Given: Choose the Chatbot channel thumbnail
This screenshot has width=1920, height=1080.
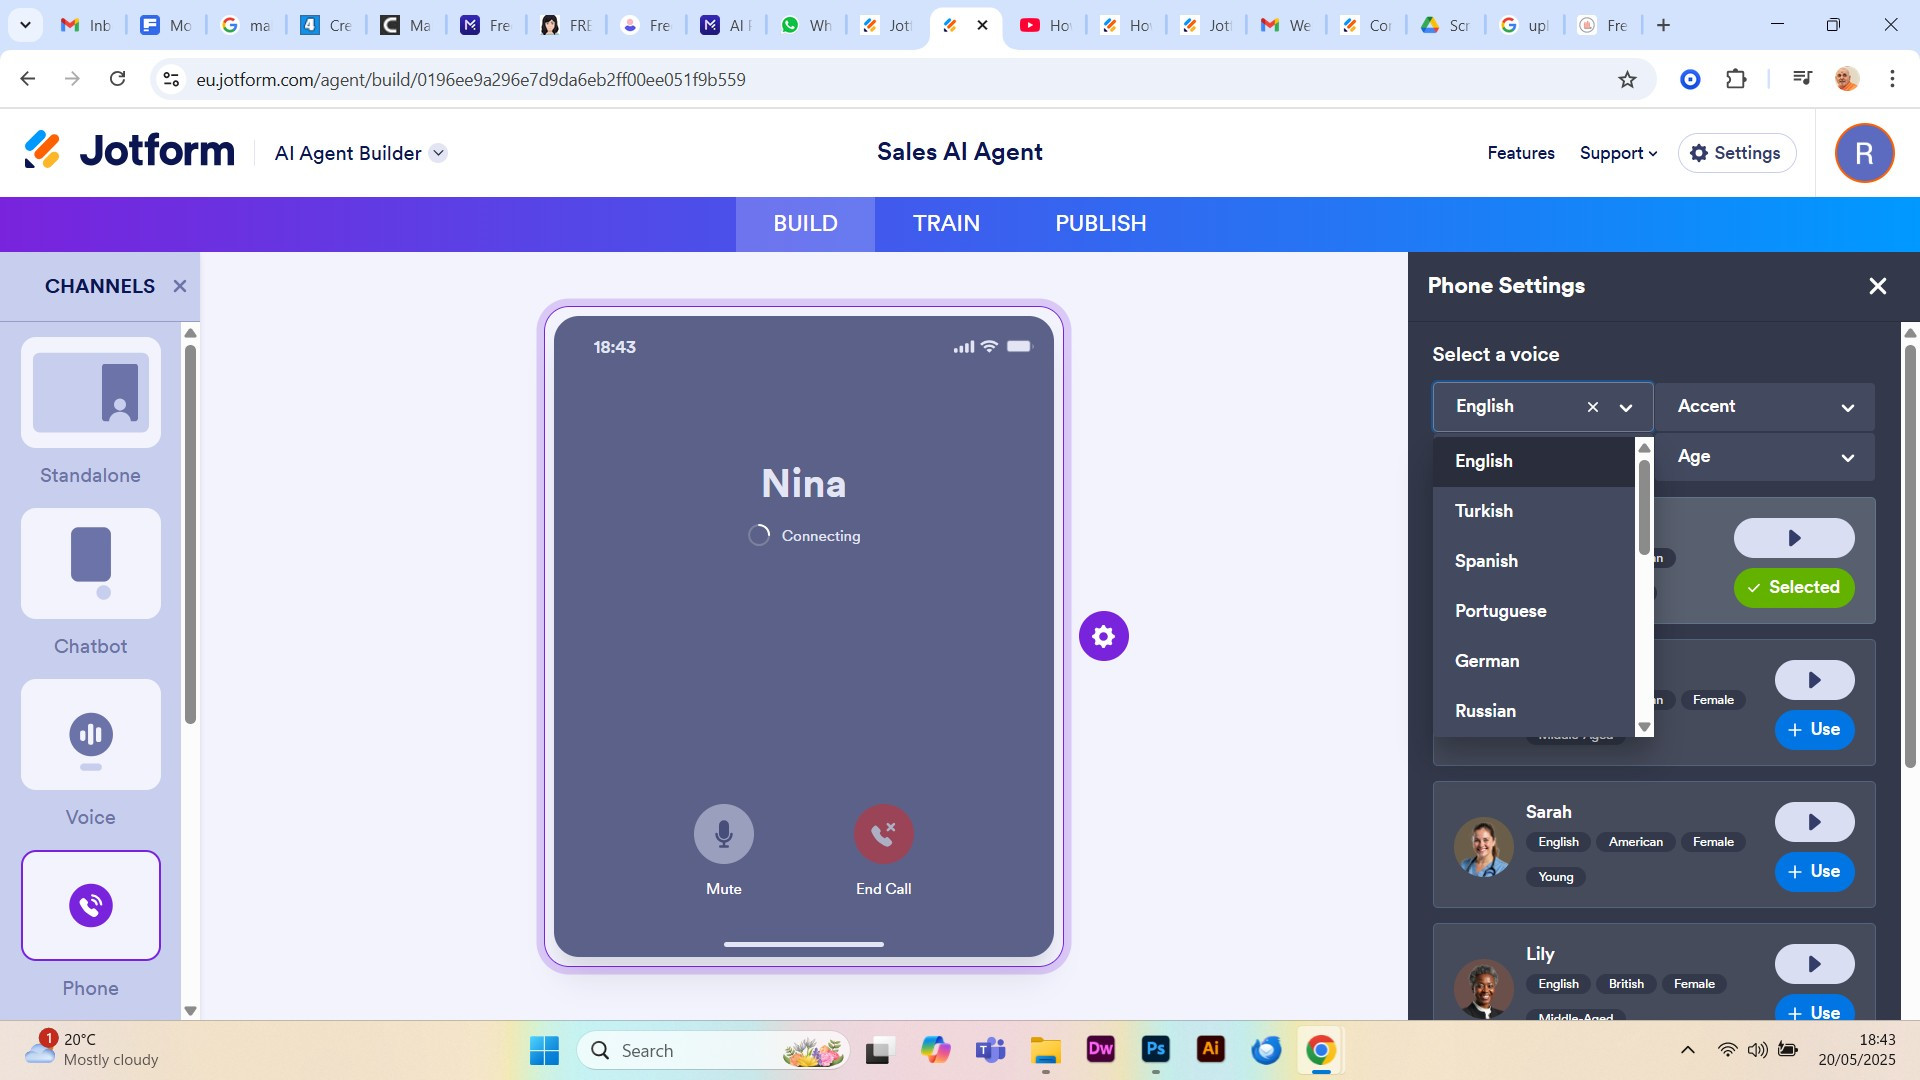Looking at the screenshot, I should point(91,564).
